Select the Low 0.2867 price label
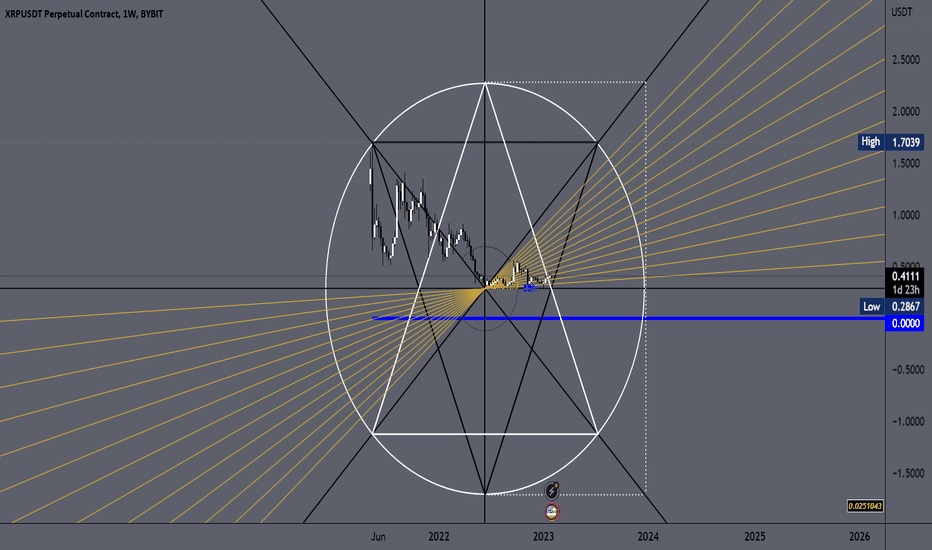This screenshot has width=932, height=550. [x=891, y=307]
